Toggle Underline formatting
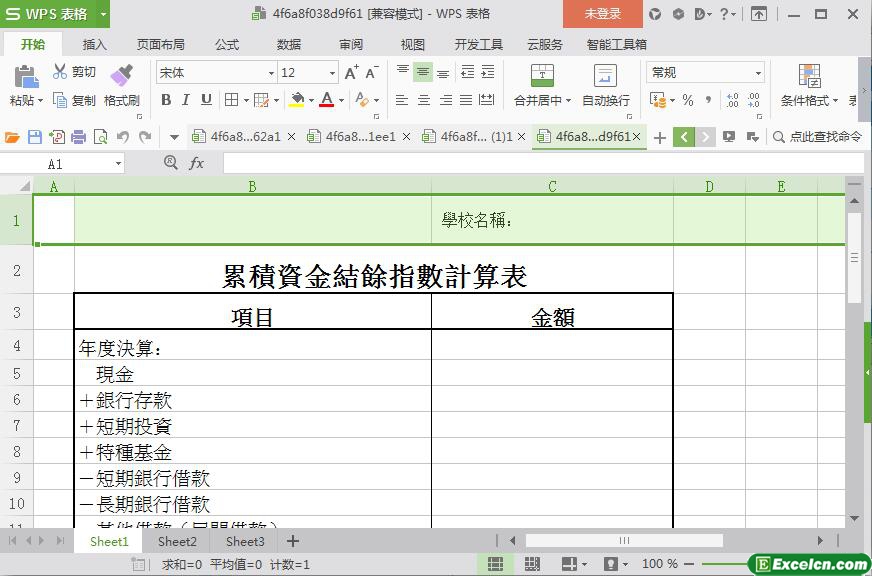The height and width of the screenshot is (576, 872). coord(206,100)
